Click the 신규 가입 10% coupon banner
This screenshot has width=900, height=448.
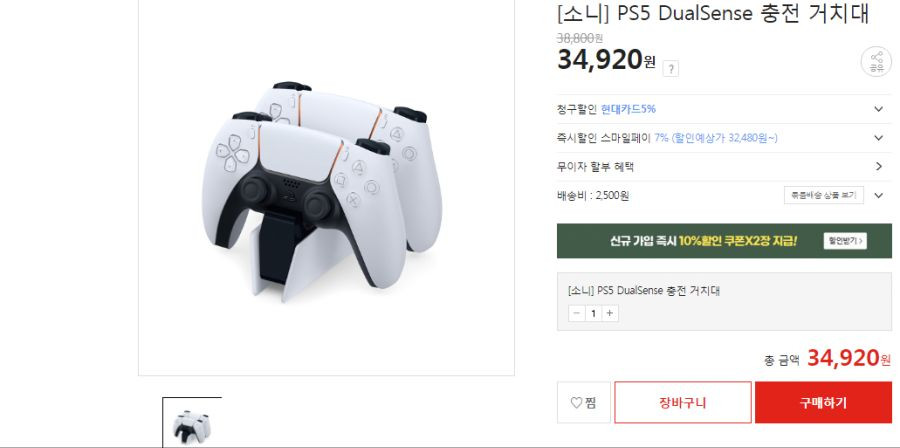724,241
